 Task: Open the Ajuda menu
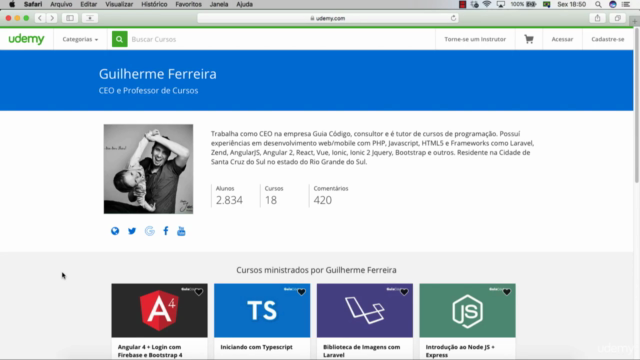coord(244,4)
